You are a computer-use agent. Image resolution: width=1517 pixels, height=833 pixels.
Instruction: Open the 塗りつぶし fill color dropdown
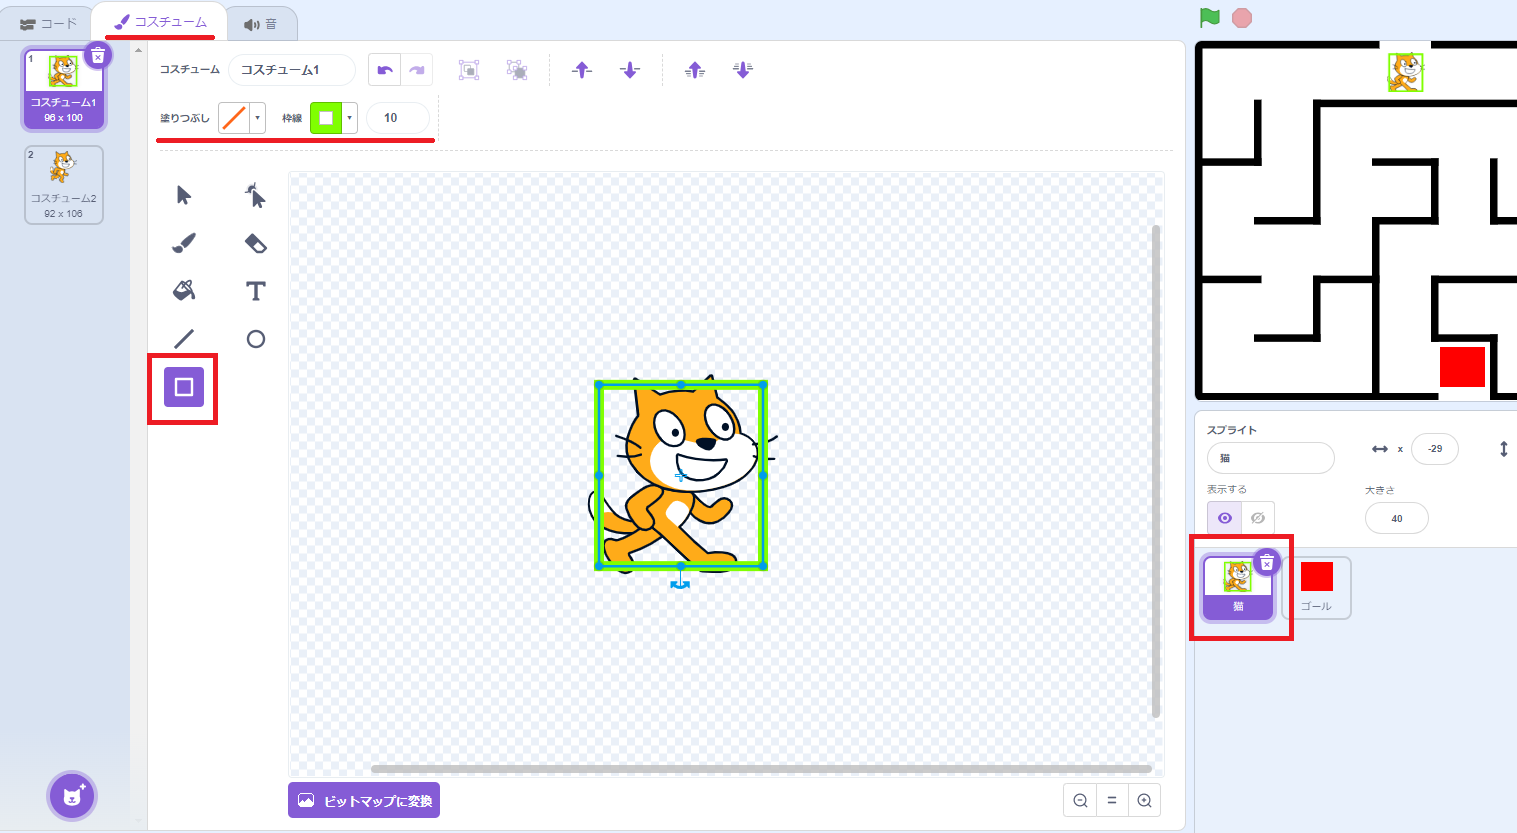point(257,117)
